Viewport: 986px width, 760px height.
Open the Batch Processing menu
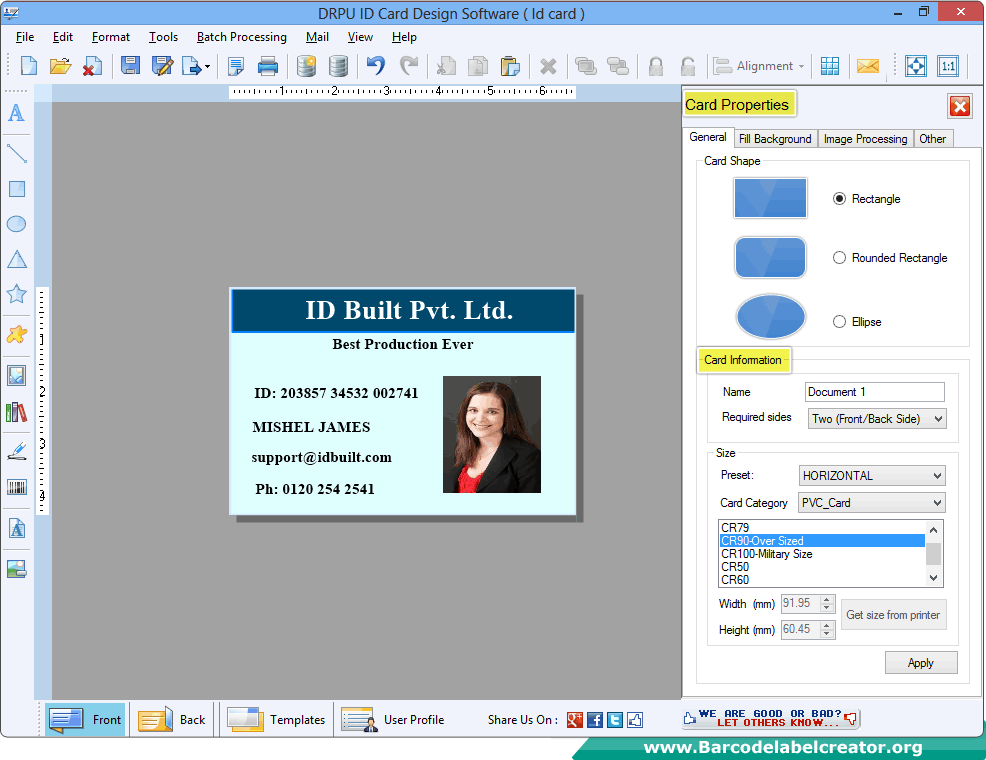(x=241, y=37)
